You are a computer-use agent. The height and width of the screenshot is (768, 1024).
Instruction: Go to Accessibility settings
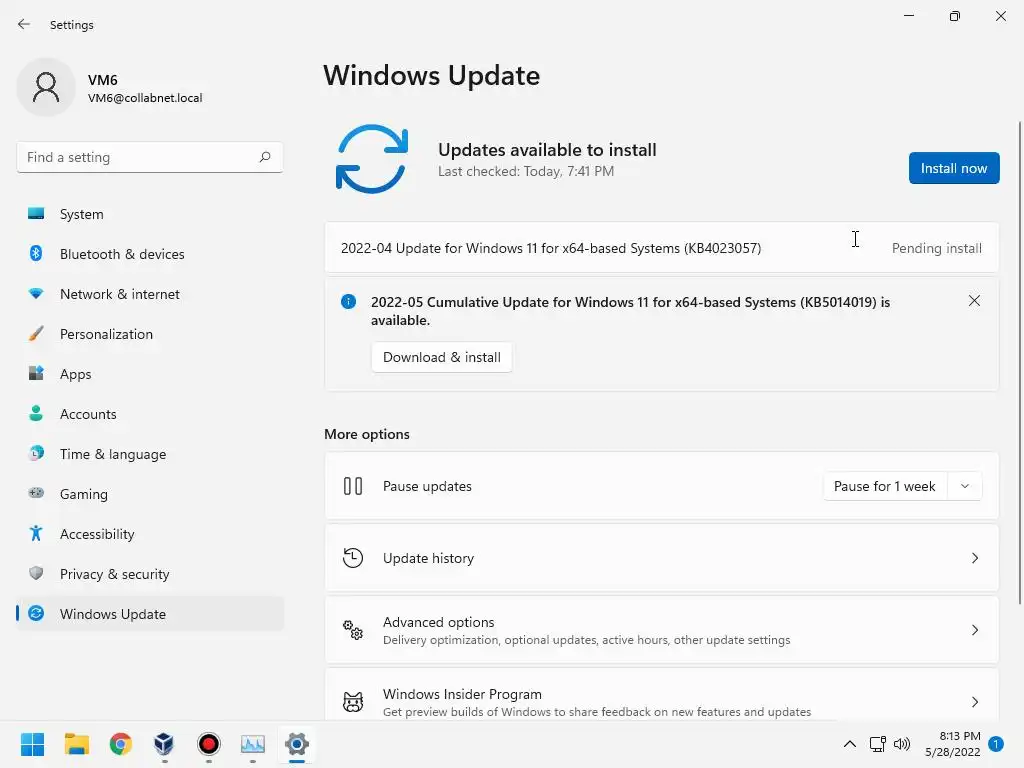click(x=150, y=534)
